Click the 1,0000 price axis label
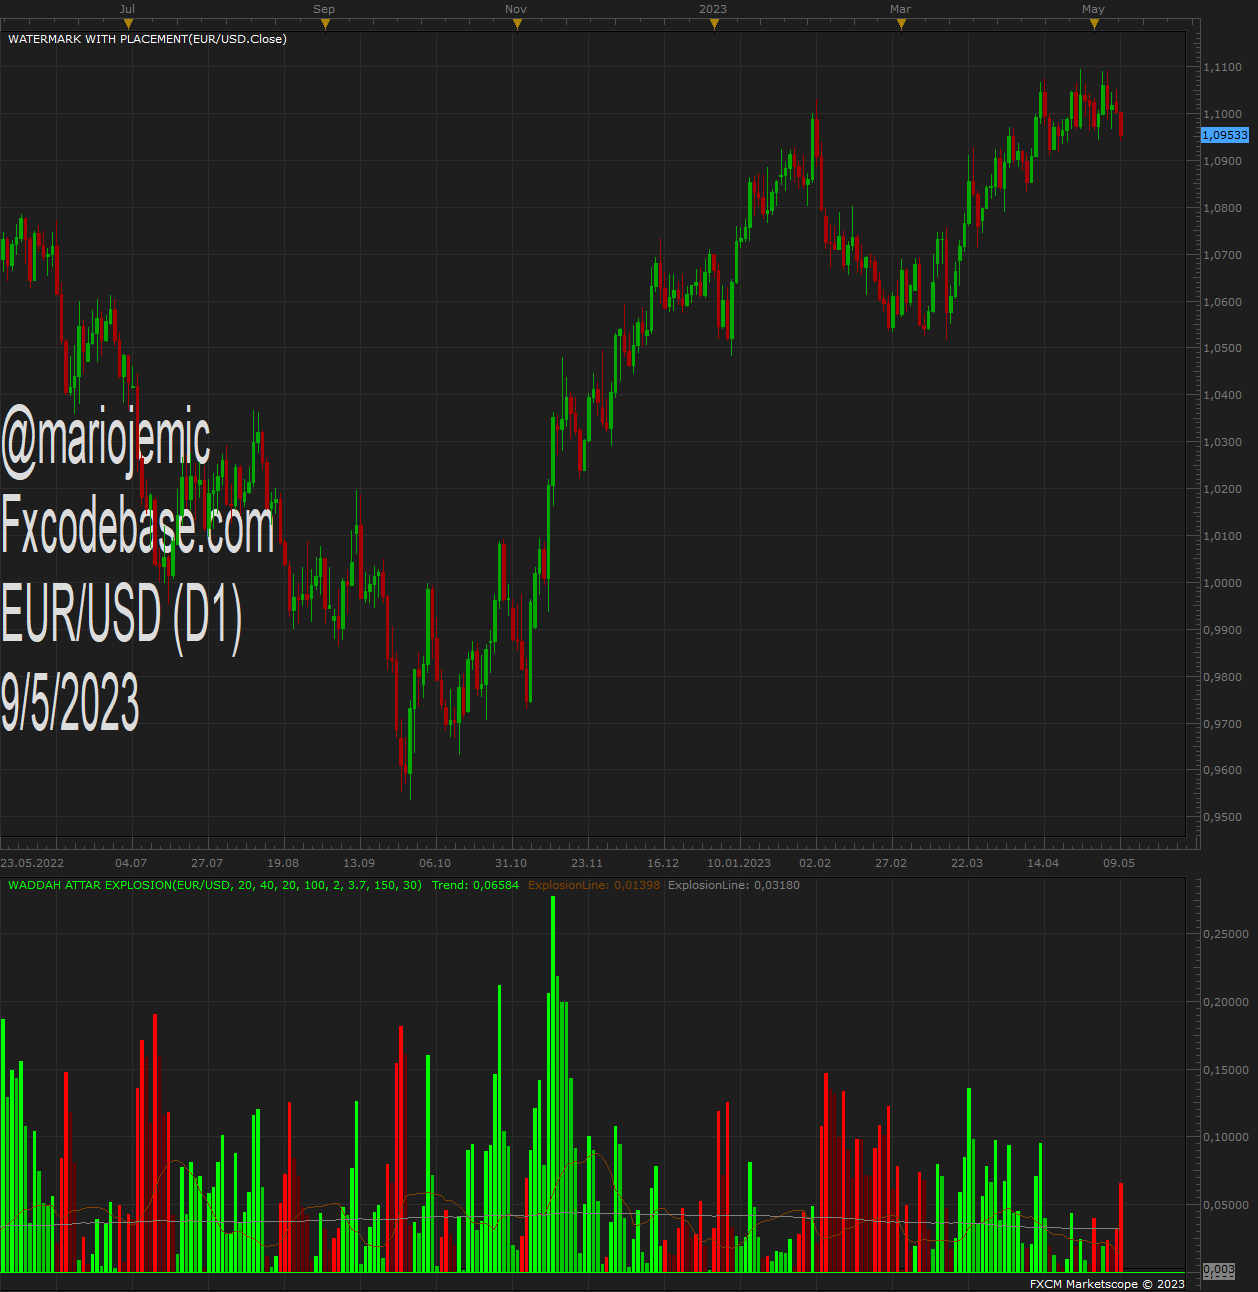Screen dimensions: 1258x1292 click(x=1222, y=583)
